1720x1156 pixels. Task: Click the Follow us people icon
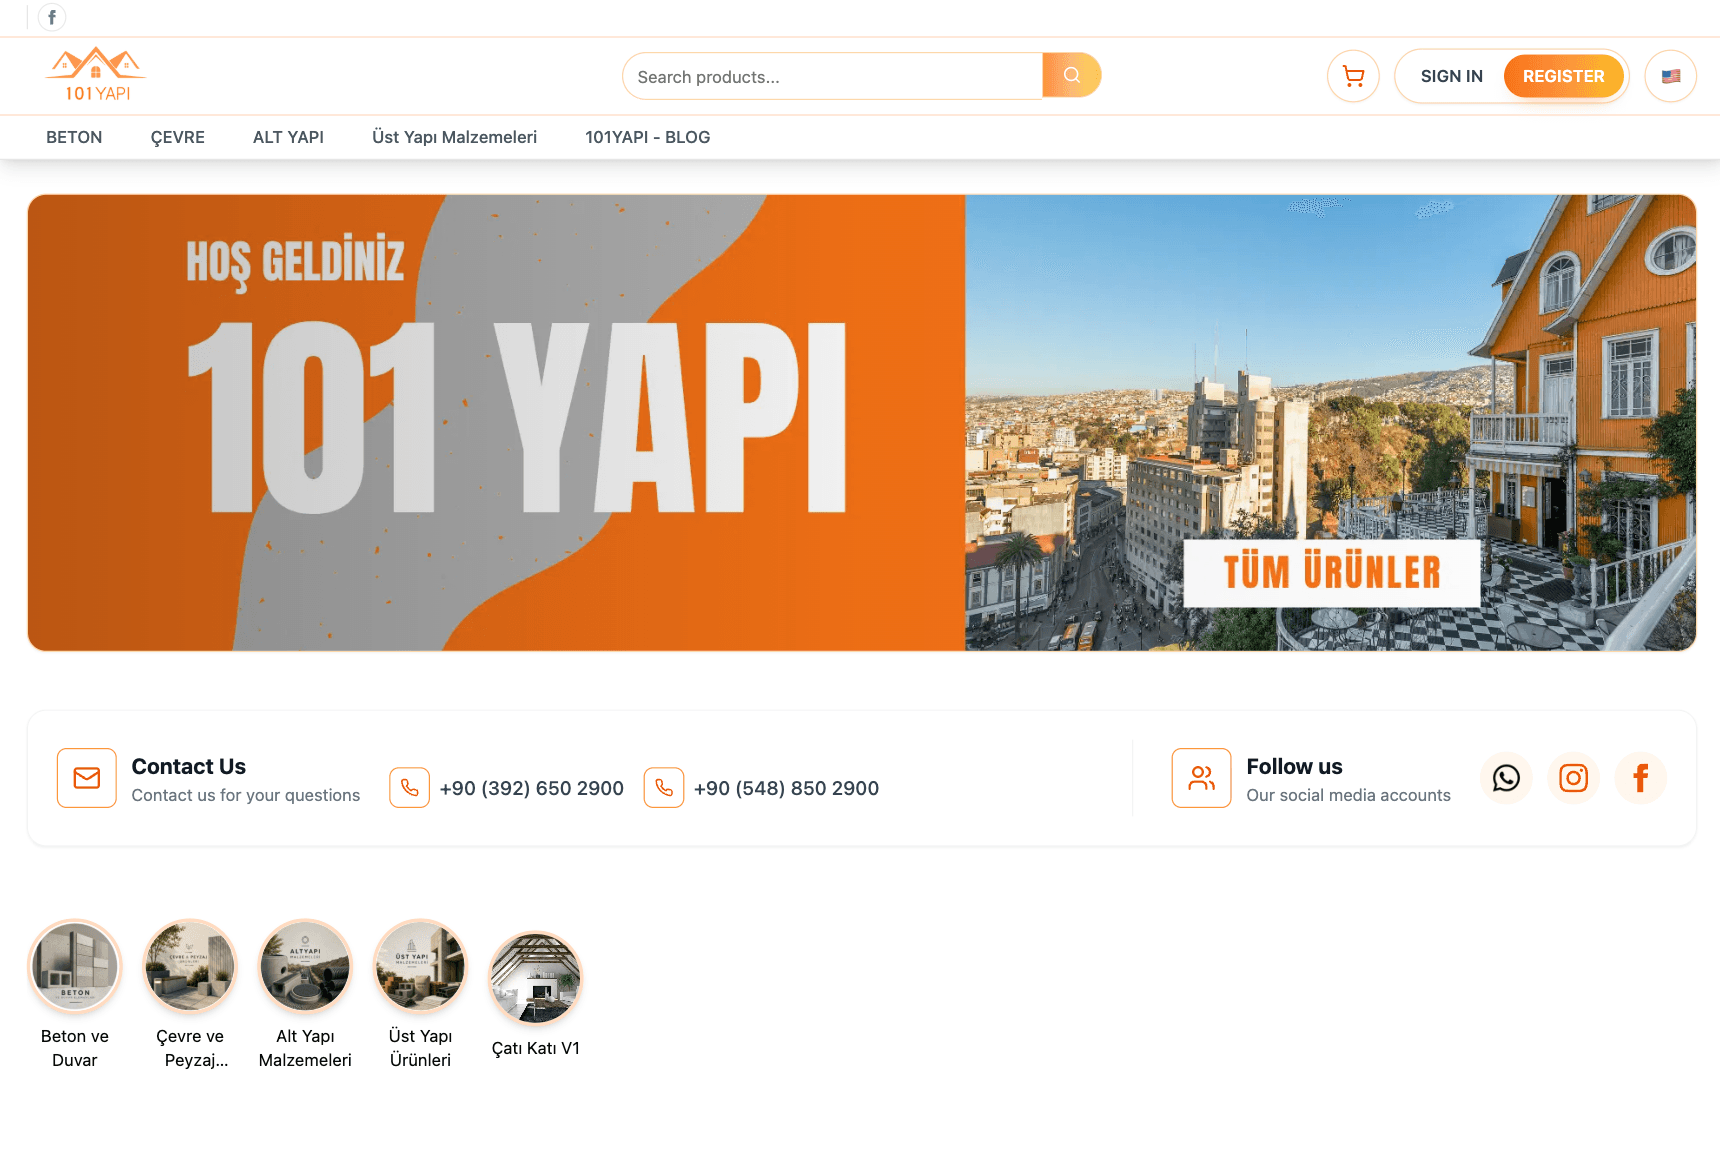click(1201, 778)
